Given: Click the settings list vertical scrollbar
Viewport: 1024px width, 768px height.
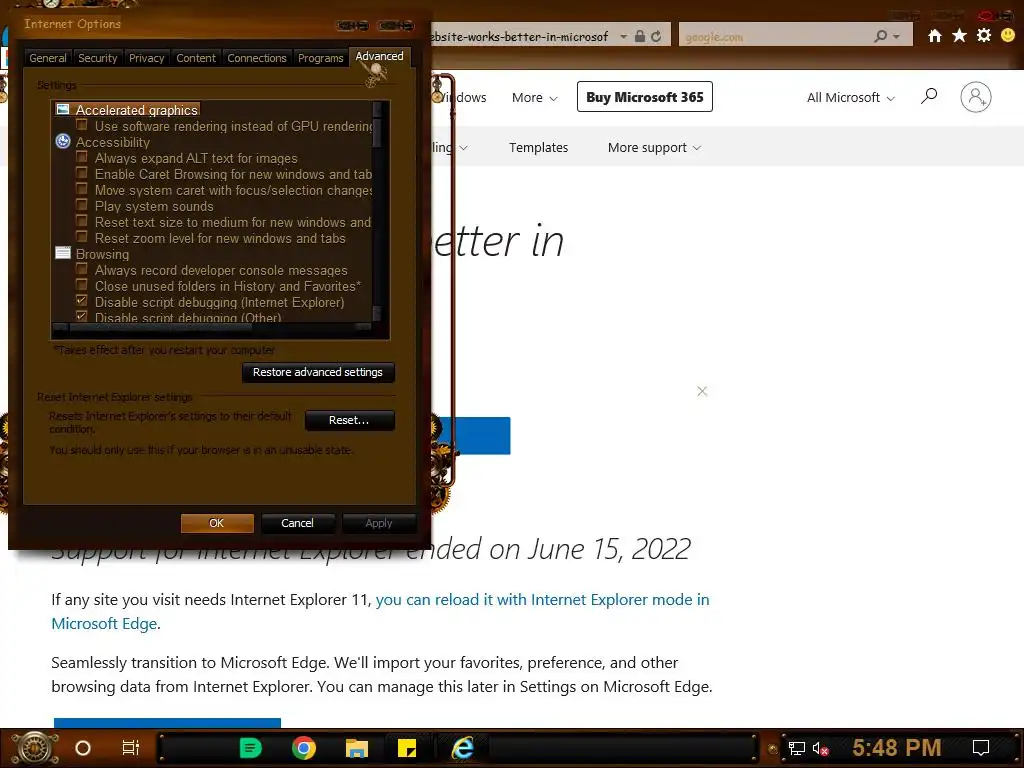Looking at the screenshot, I should pos(377,210).
